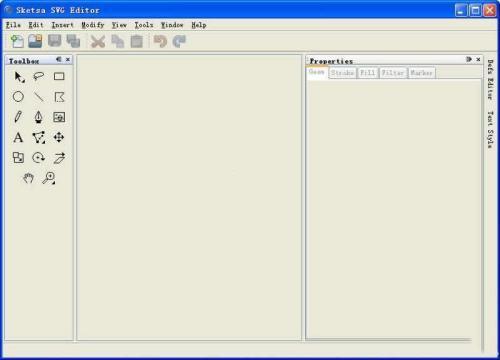The width and height of the screenshot is (500, 360).
Task: Choose the Hand pan tool
Action: (x=28, y=178)
